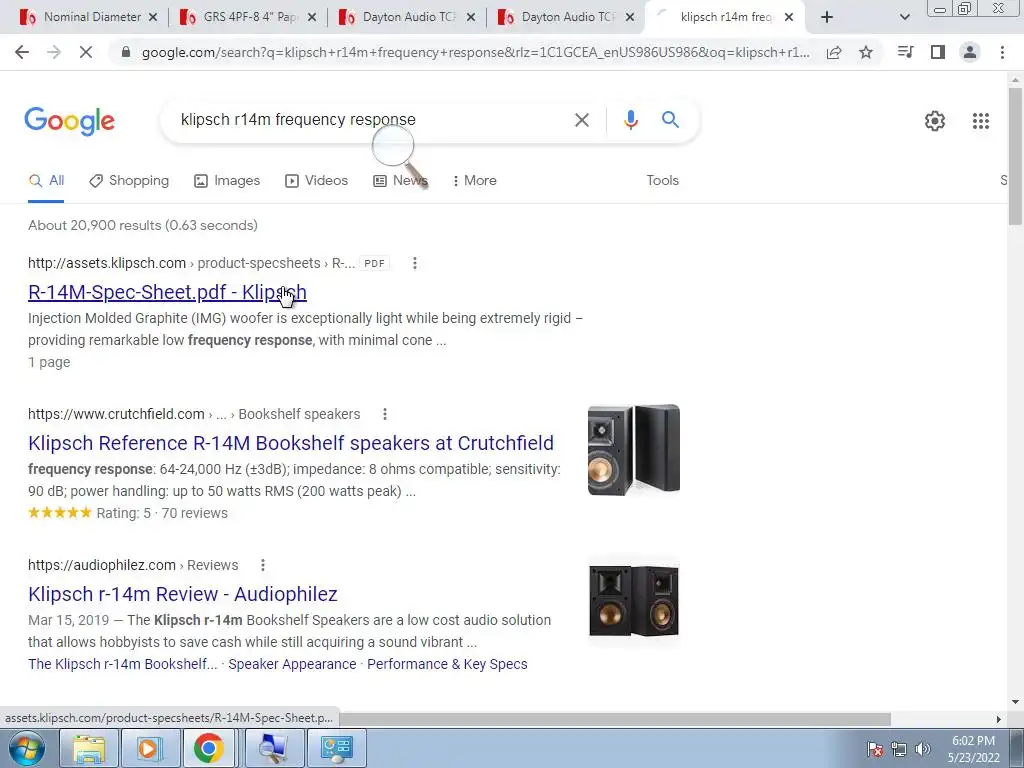Clear the Google search box
Image resolution: width=1024 pixels, height=768 pixels.
581,120
